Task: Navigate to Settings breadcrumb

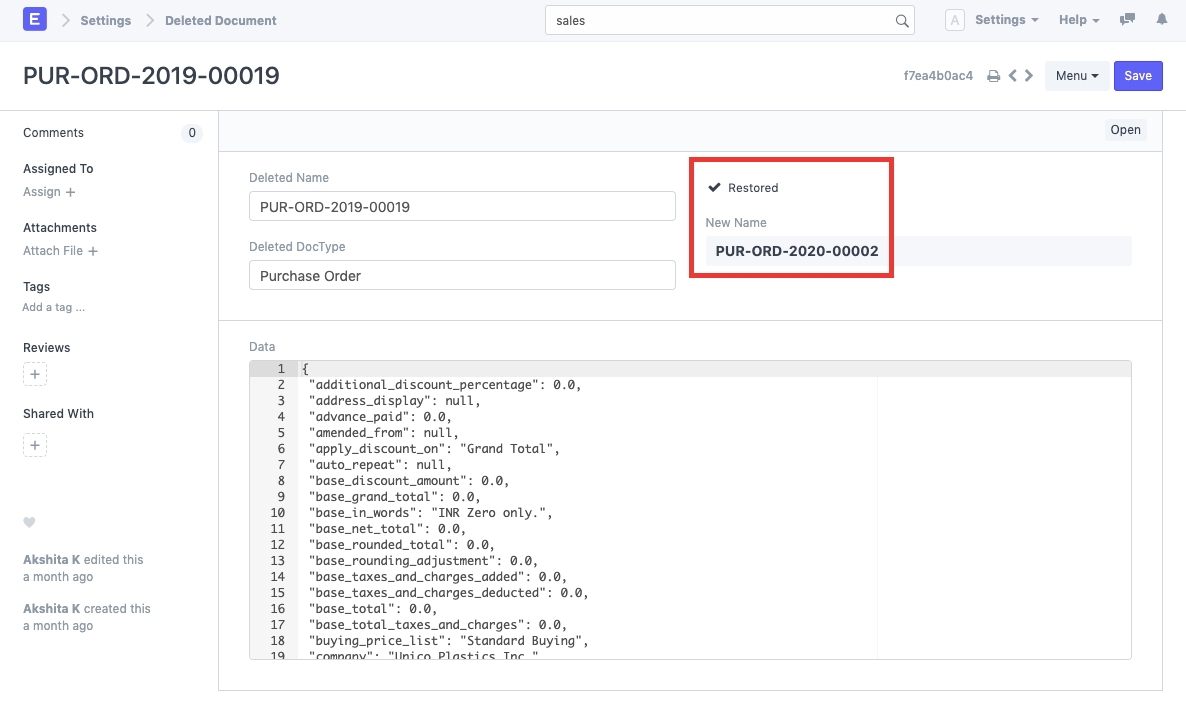Action: 106,20
